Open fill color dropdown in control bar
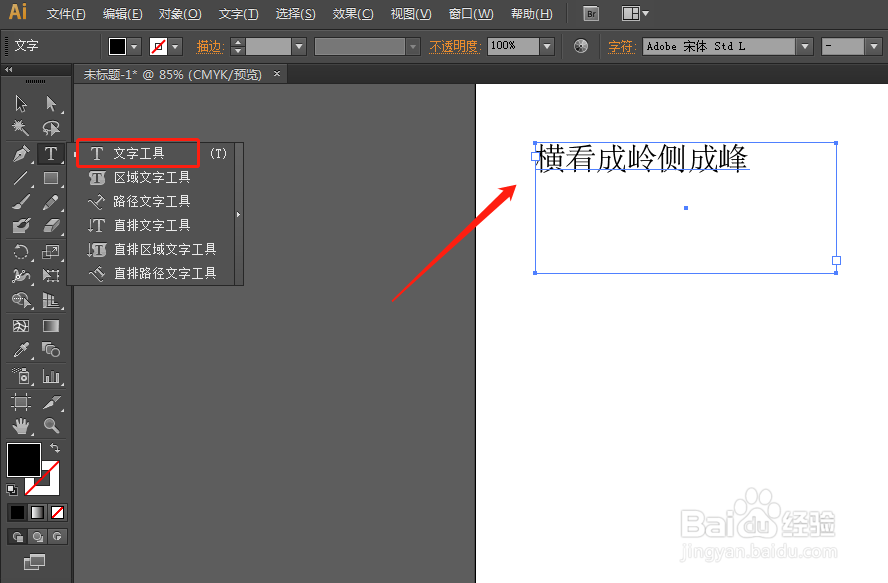This screenshot has height=583, width=888. (134, 46)
